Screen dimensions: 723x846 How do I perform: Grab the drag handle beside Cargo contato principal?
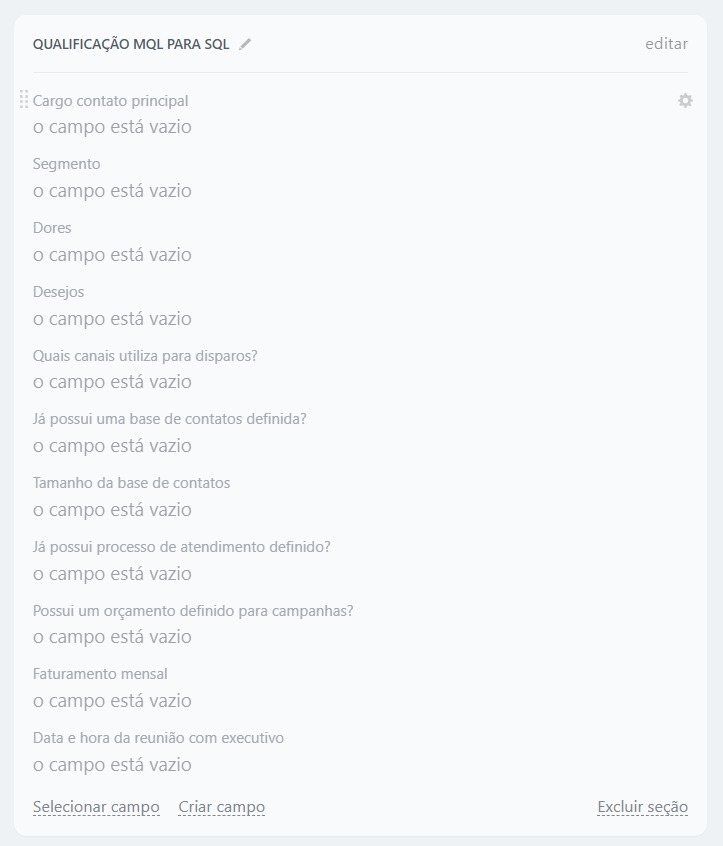[24, 100]
